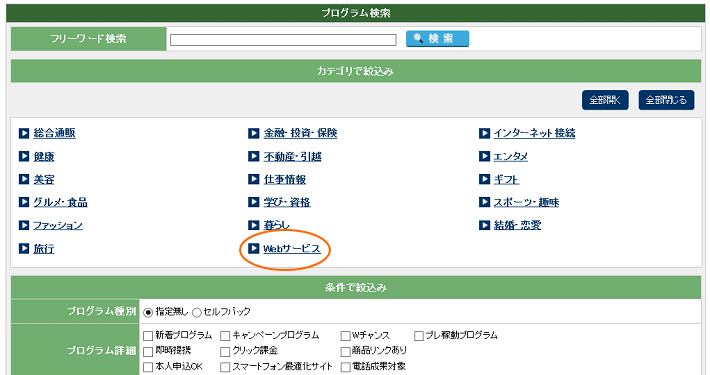
Task: Open the 結婚・恋愛 category link
Action: (518, 225)
